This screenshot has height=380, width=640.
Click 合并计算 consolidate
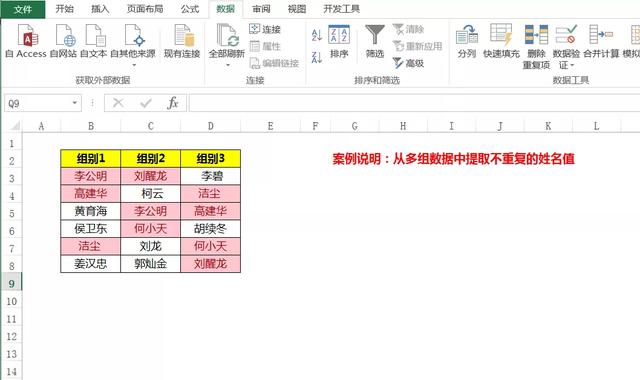point(601,41)
